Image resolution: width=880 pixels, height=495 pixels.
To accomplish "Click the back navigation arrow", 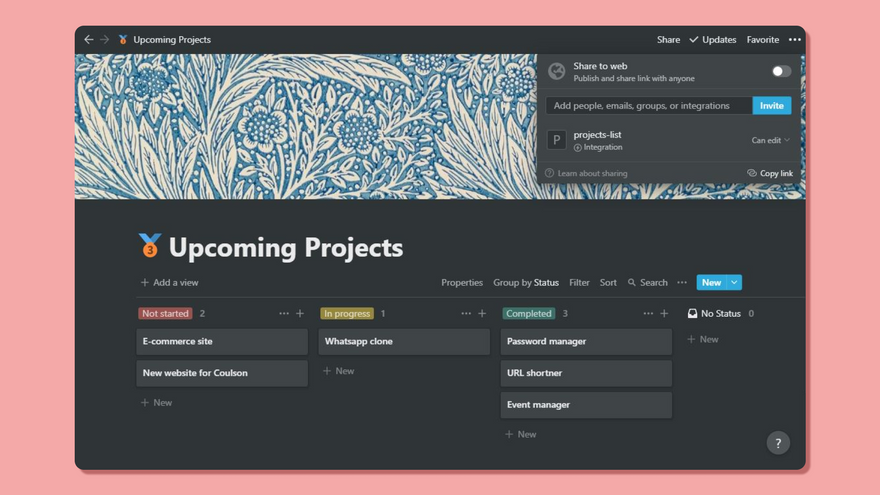I will pos(88,40).
